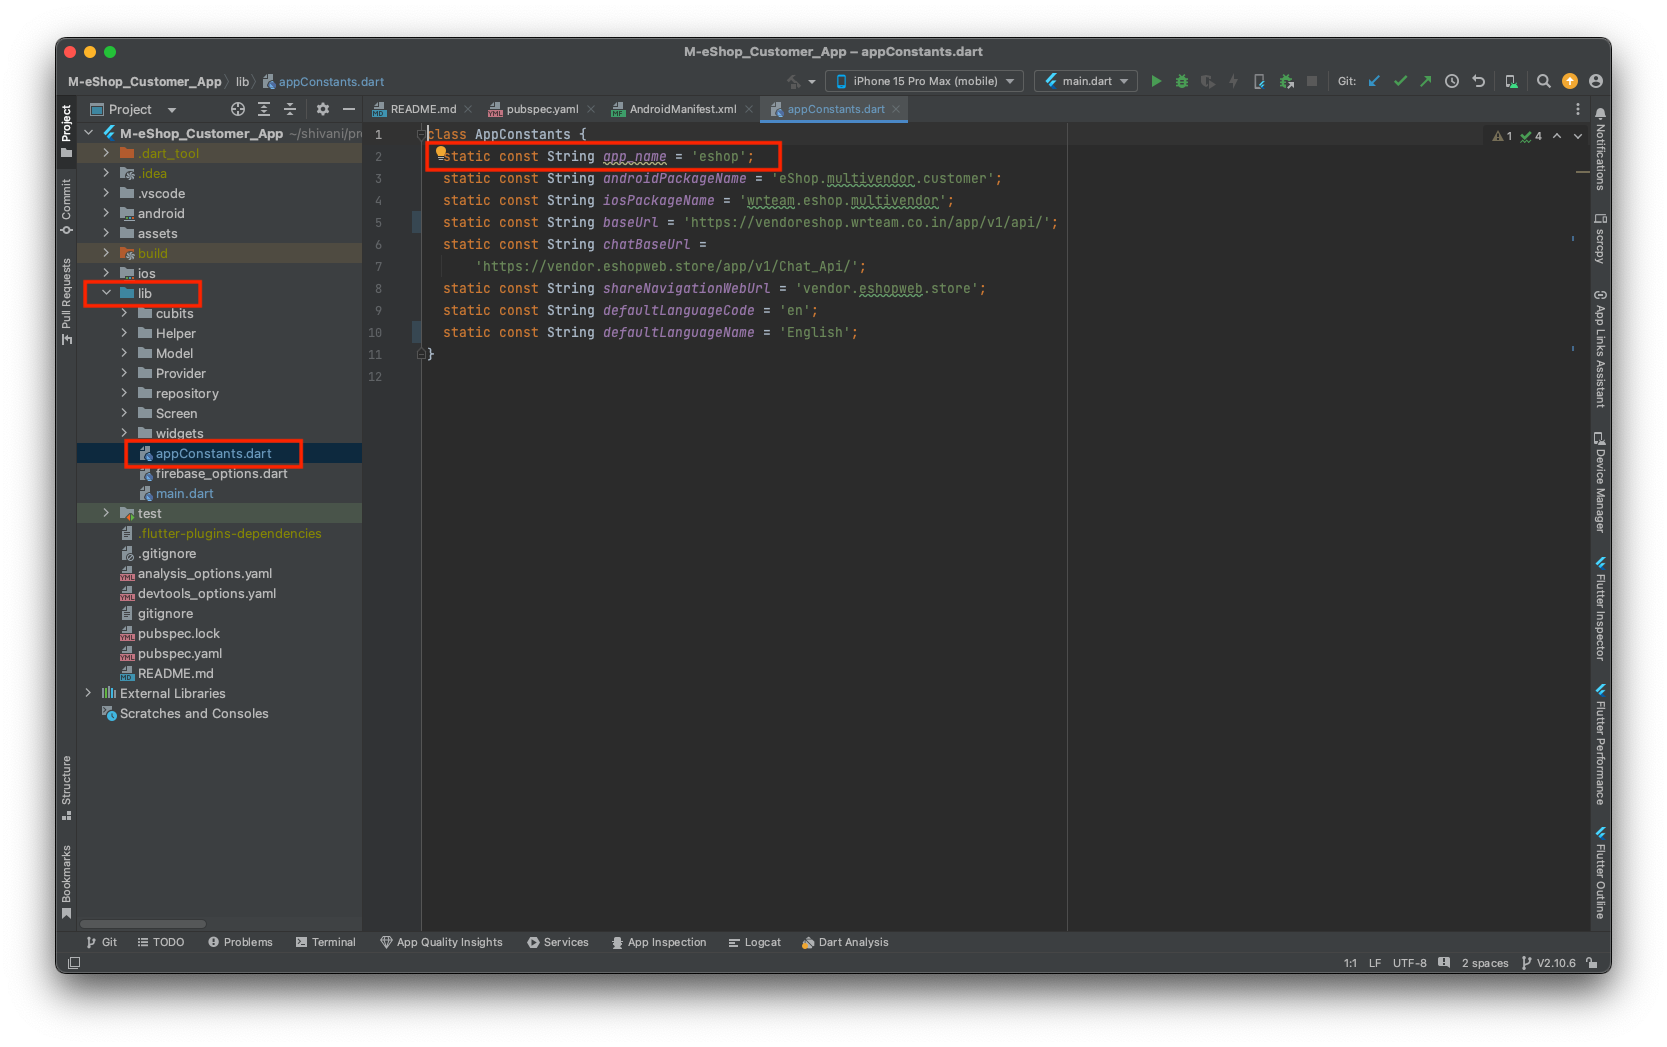Click the Git rollback undo icon
Viewport: 1667px width, 1047px height.
pyautogui.click(x=1478, y=81)
